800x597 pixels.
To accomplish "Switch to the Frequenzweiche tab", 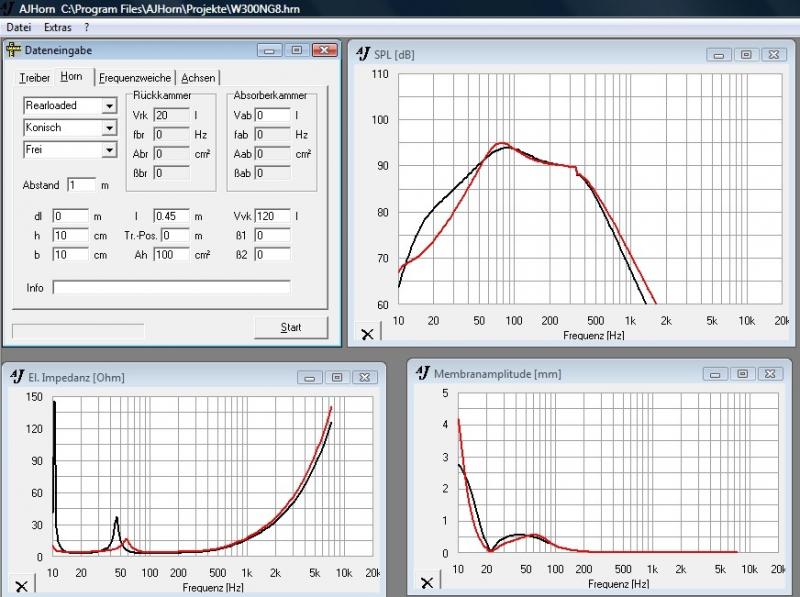I will (135, 78).
